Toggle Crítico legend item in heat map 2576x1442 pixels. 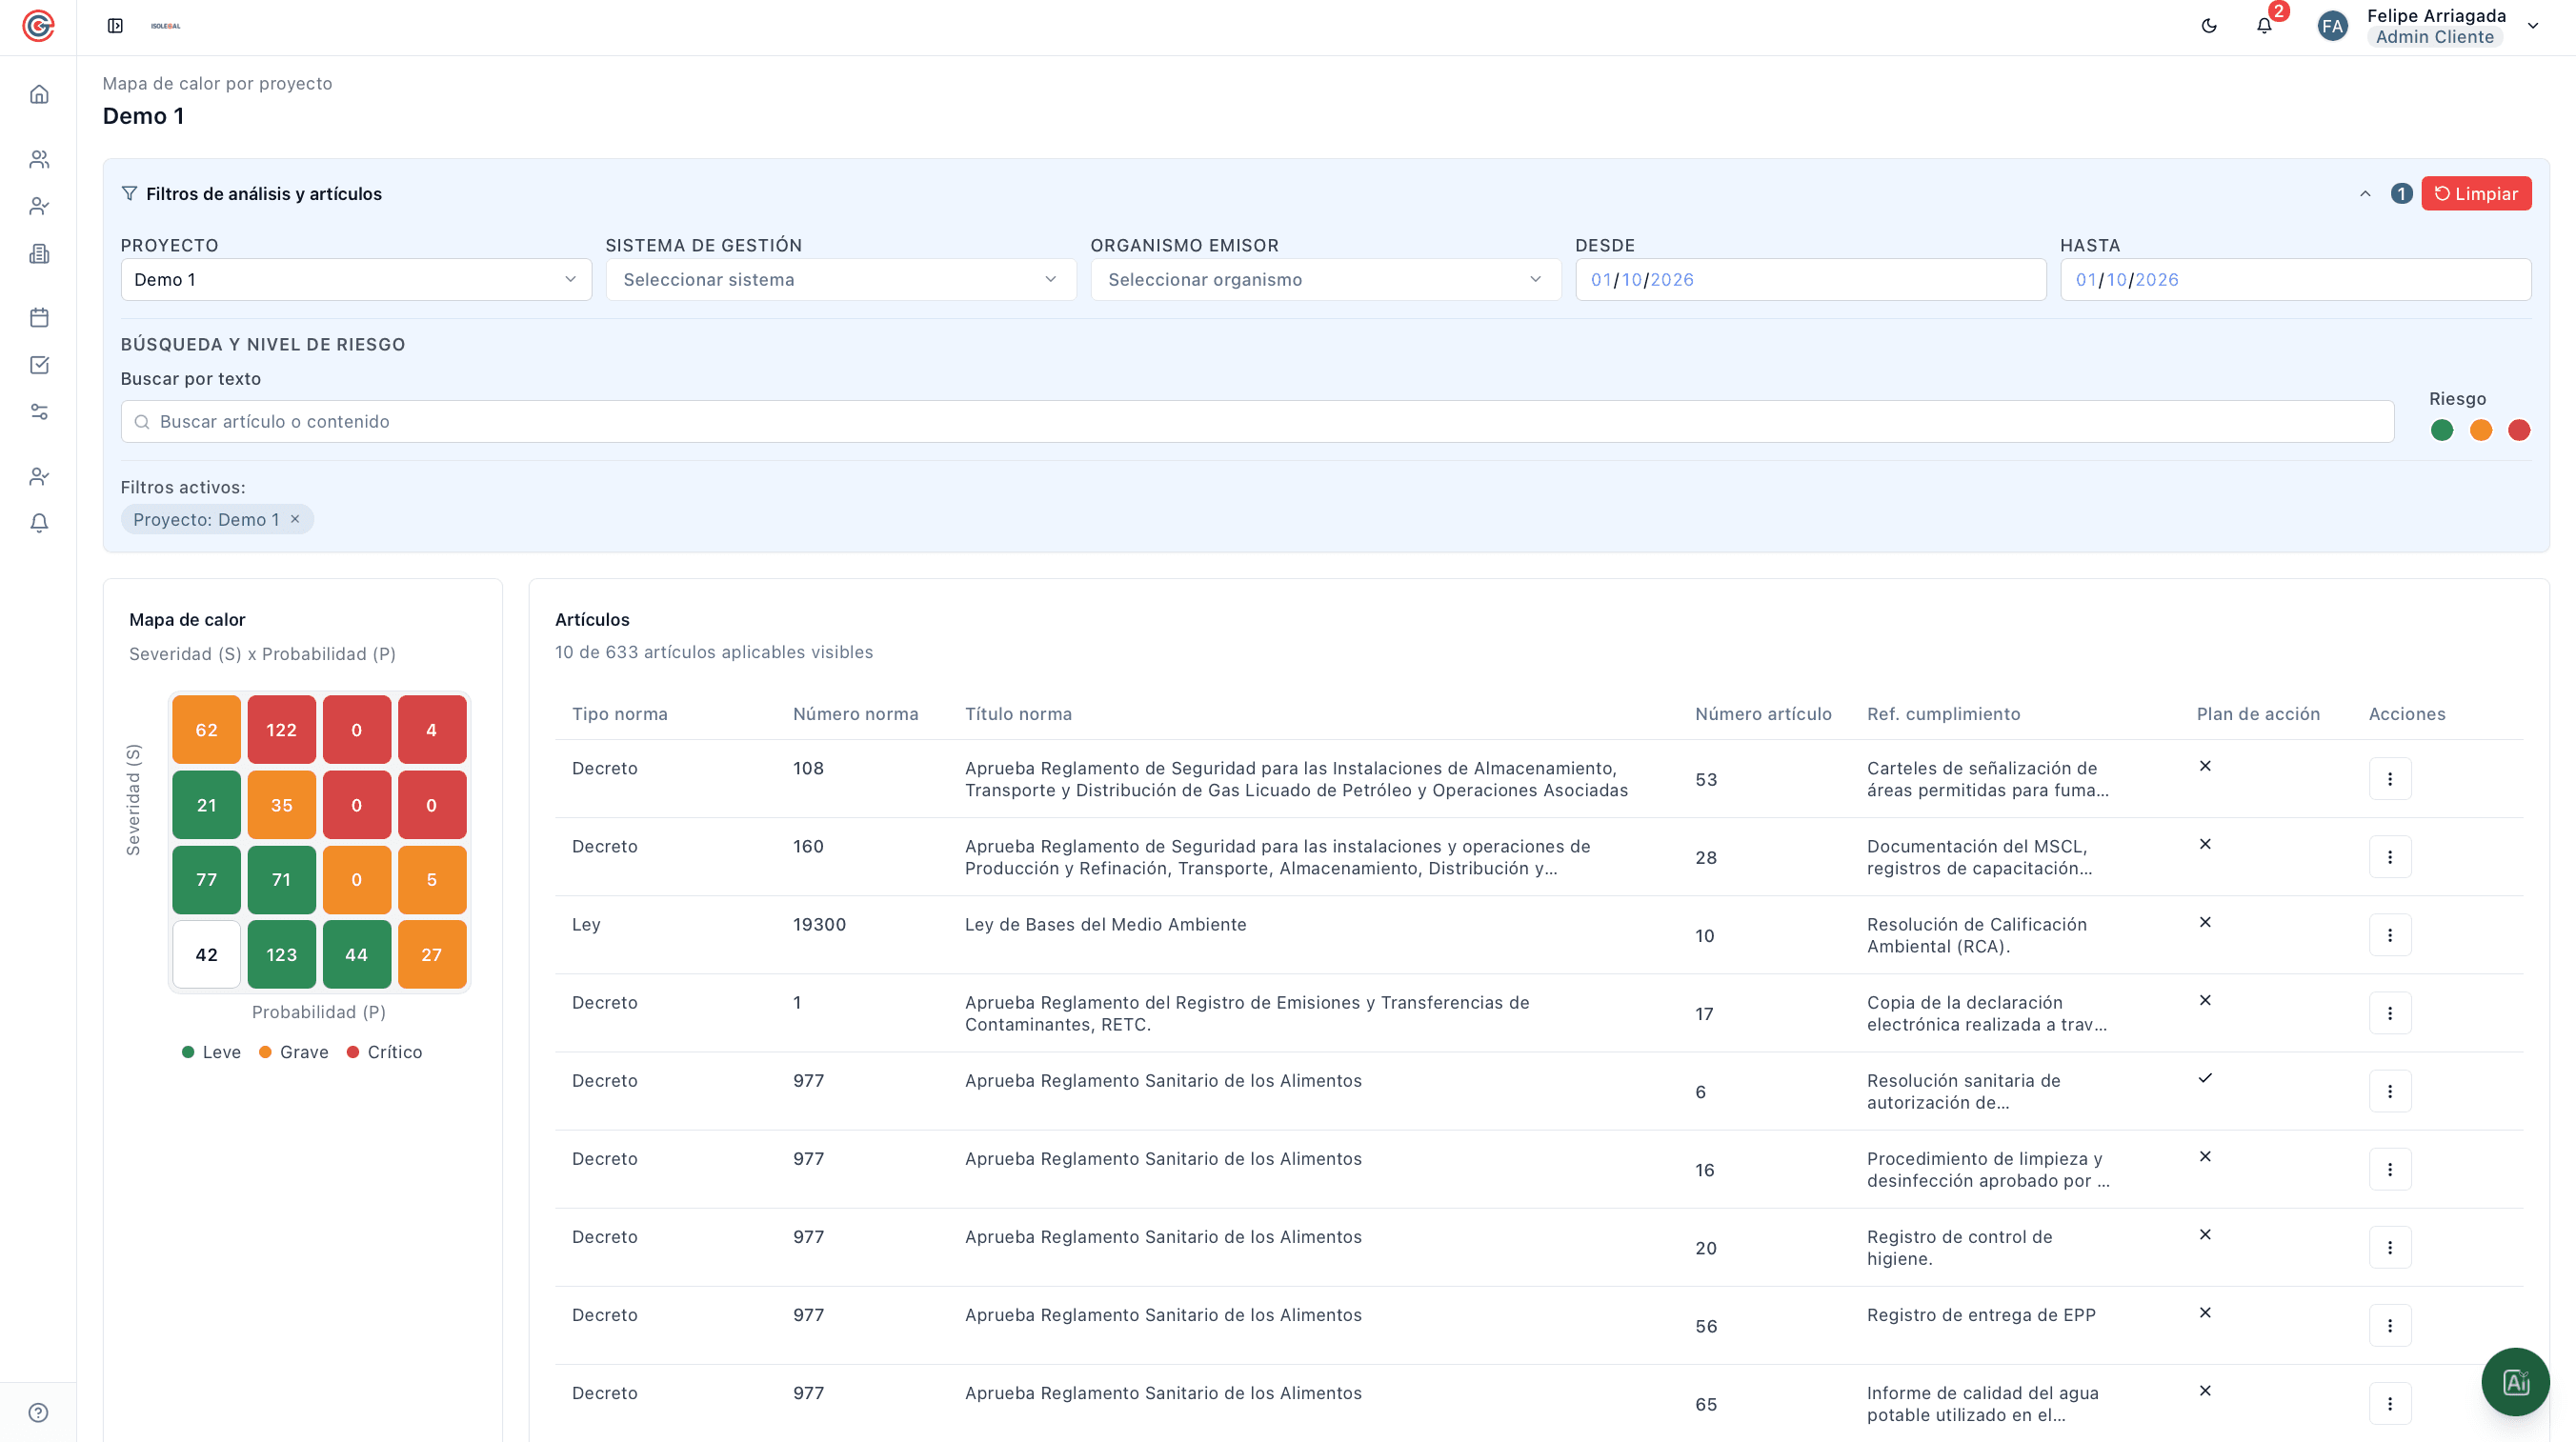pyautogui.click(x=384, y=1052)
